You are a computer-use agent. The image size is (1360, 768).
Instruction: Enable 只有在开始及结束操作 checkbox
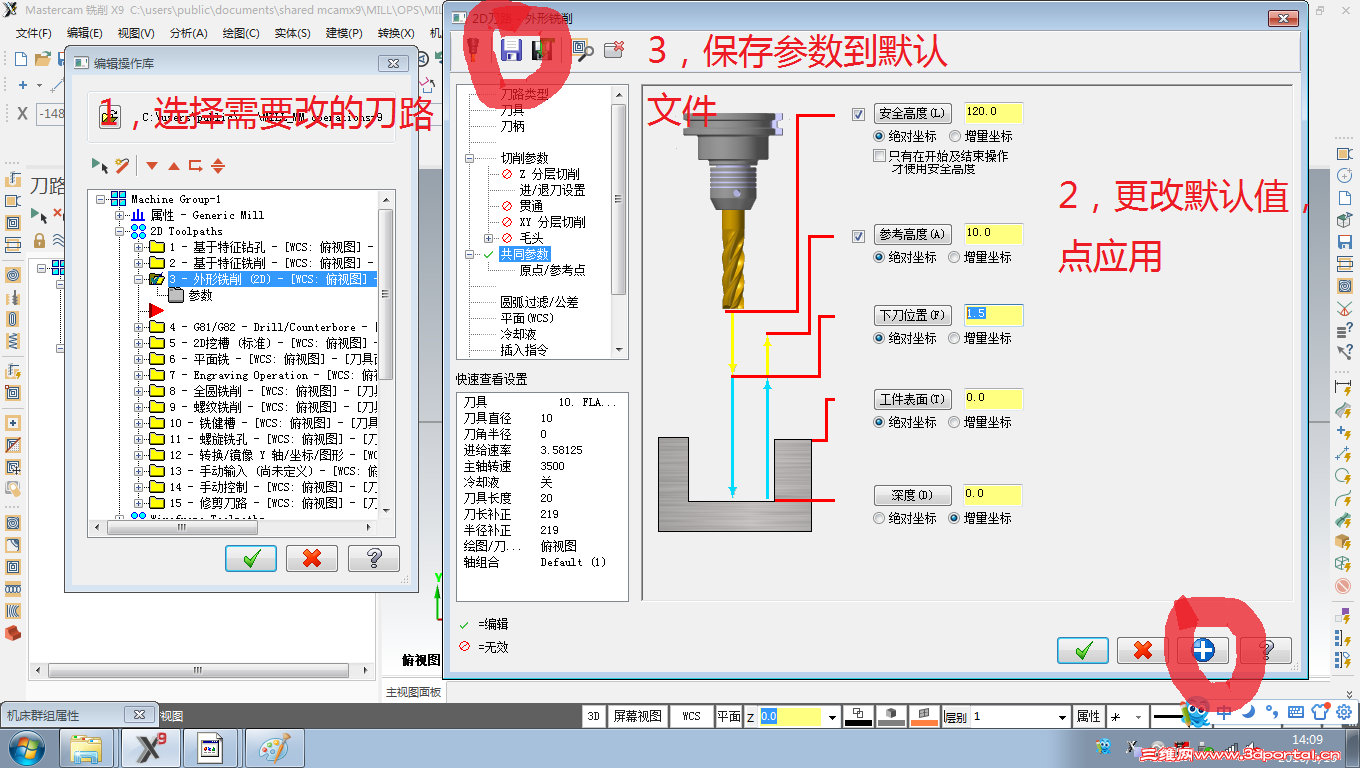pyautogui.click(x=879, y=156)
